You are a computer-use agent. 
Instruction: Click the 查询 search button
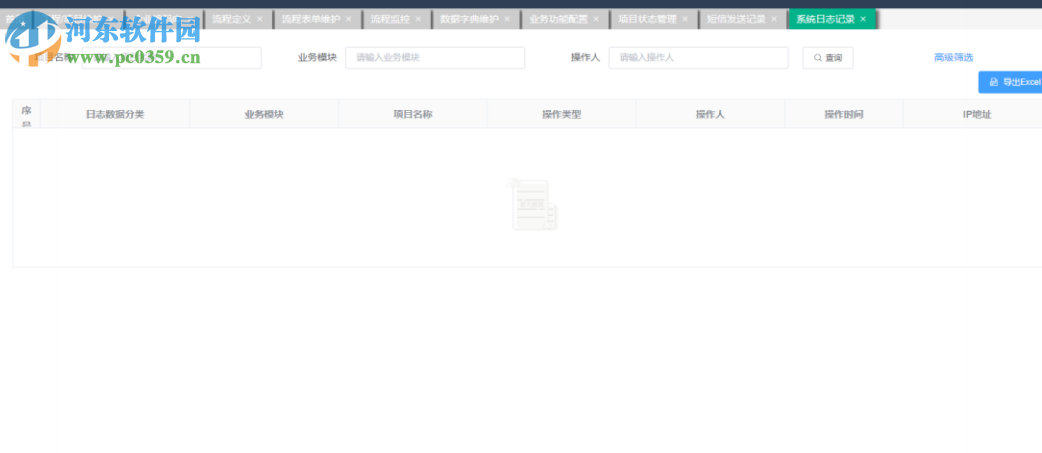[x=828, y=58]
